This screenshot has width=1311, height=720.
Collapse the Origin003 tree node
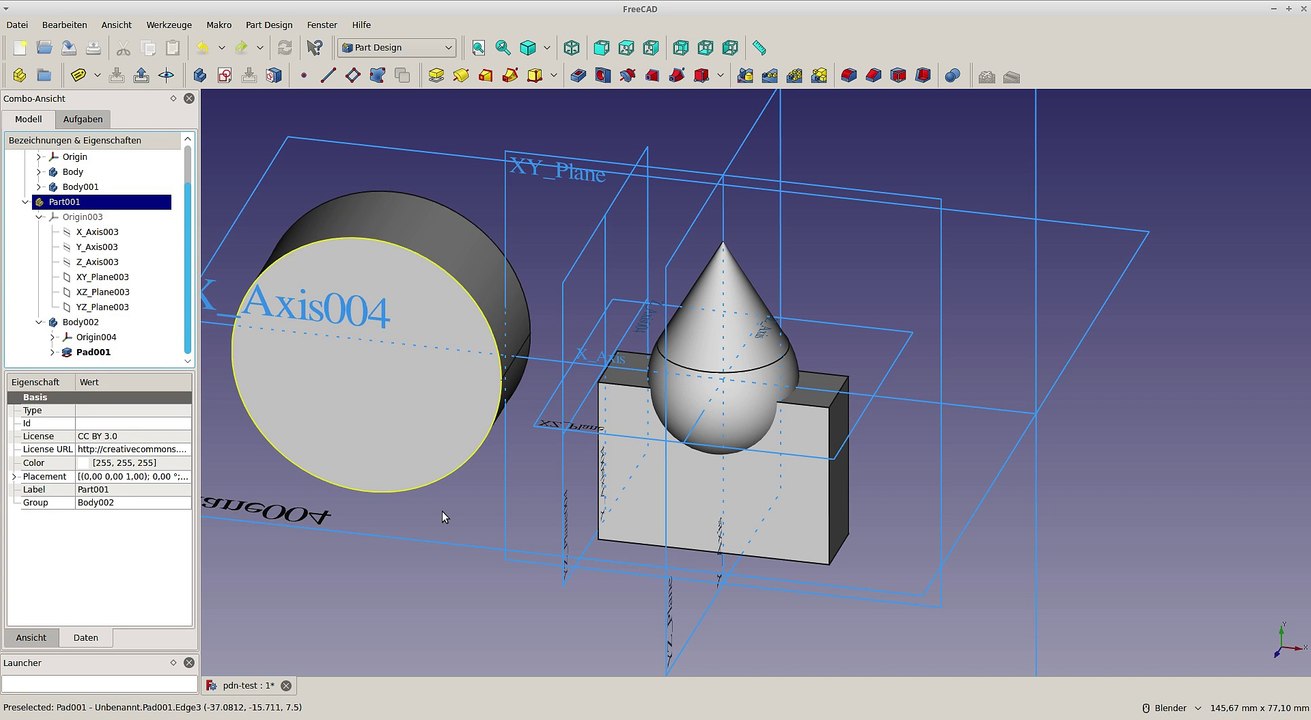39,217
